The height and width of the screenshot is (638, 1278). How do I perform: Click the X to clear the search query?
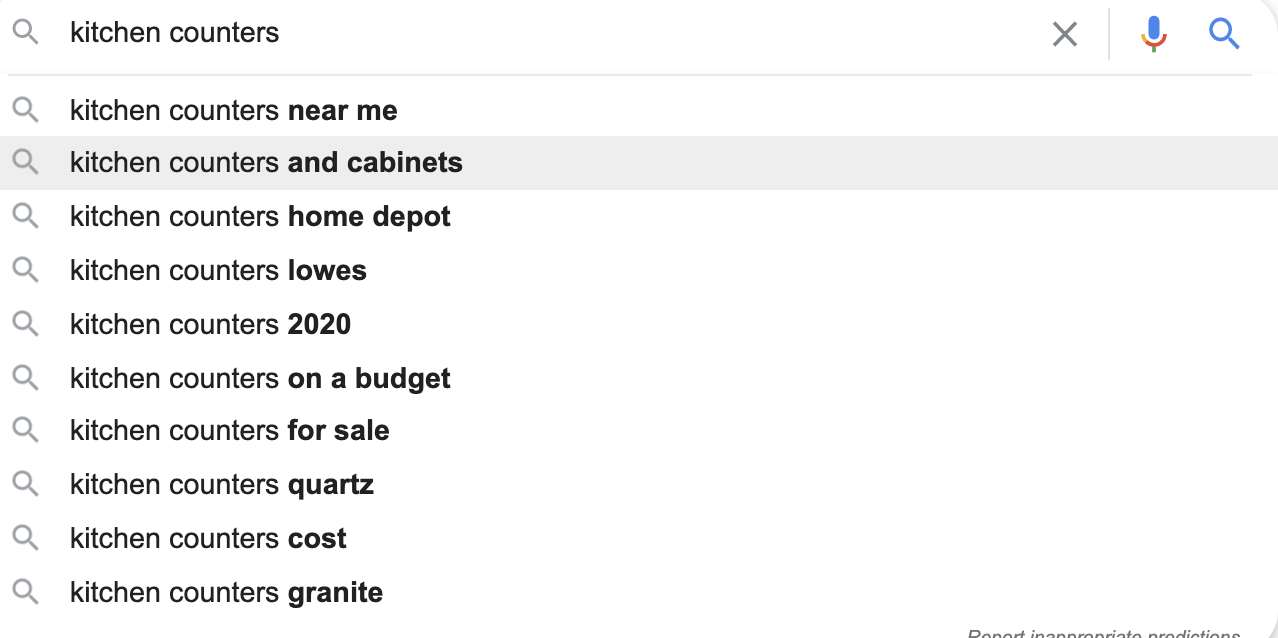point(1064,33)
